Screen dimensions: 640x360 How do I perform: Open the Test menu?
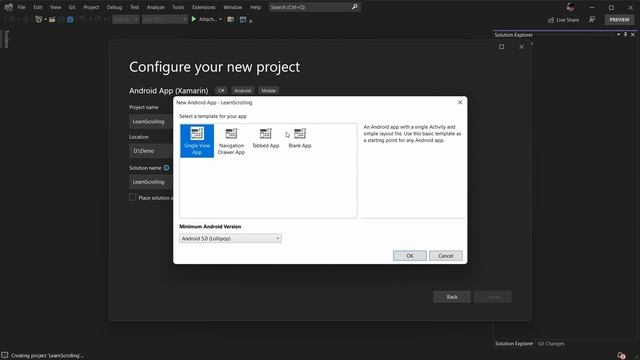pyautogui.click(x=134, y=7)
